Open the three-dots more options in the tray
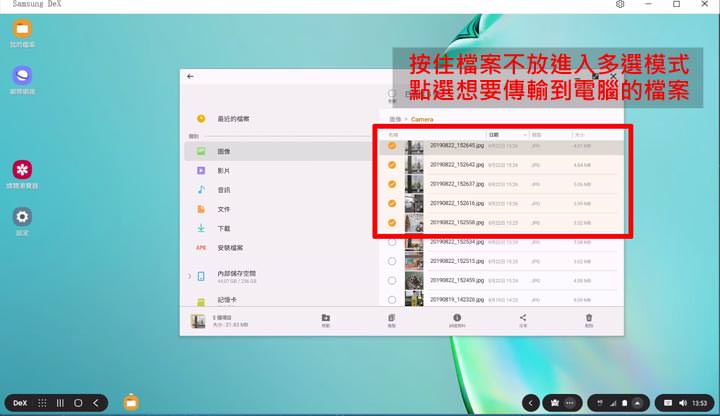Screen dimensions: 720x416 pyautogui.click(x=570, y=403)
